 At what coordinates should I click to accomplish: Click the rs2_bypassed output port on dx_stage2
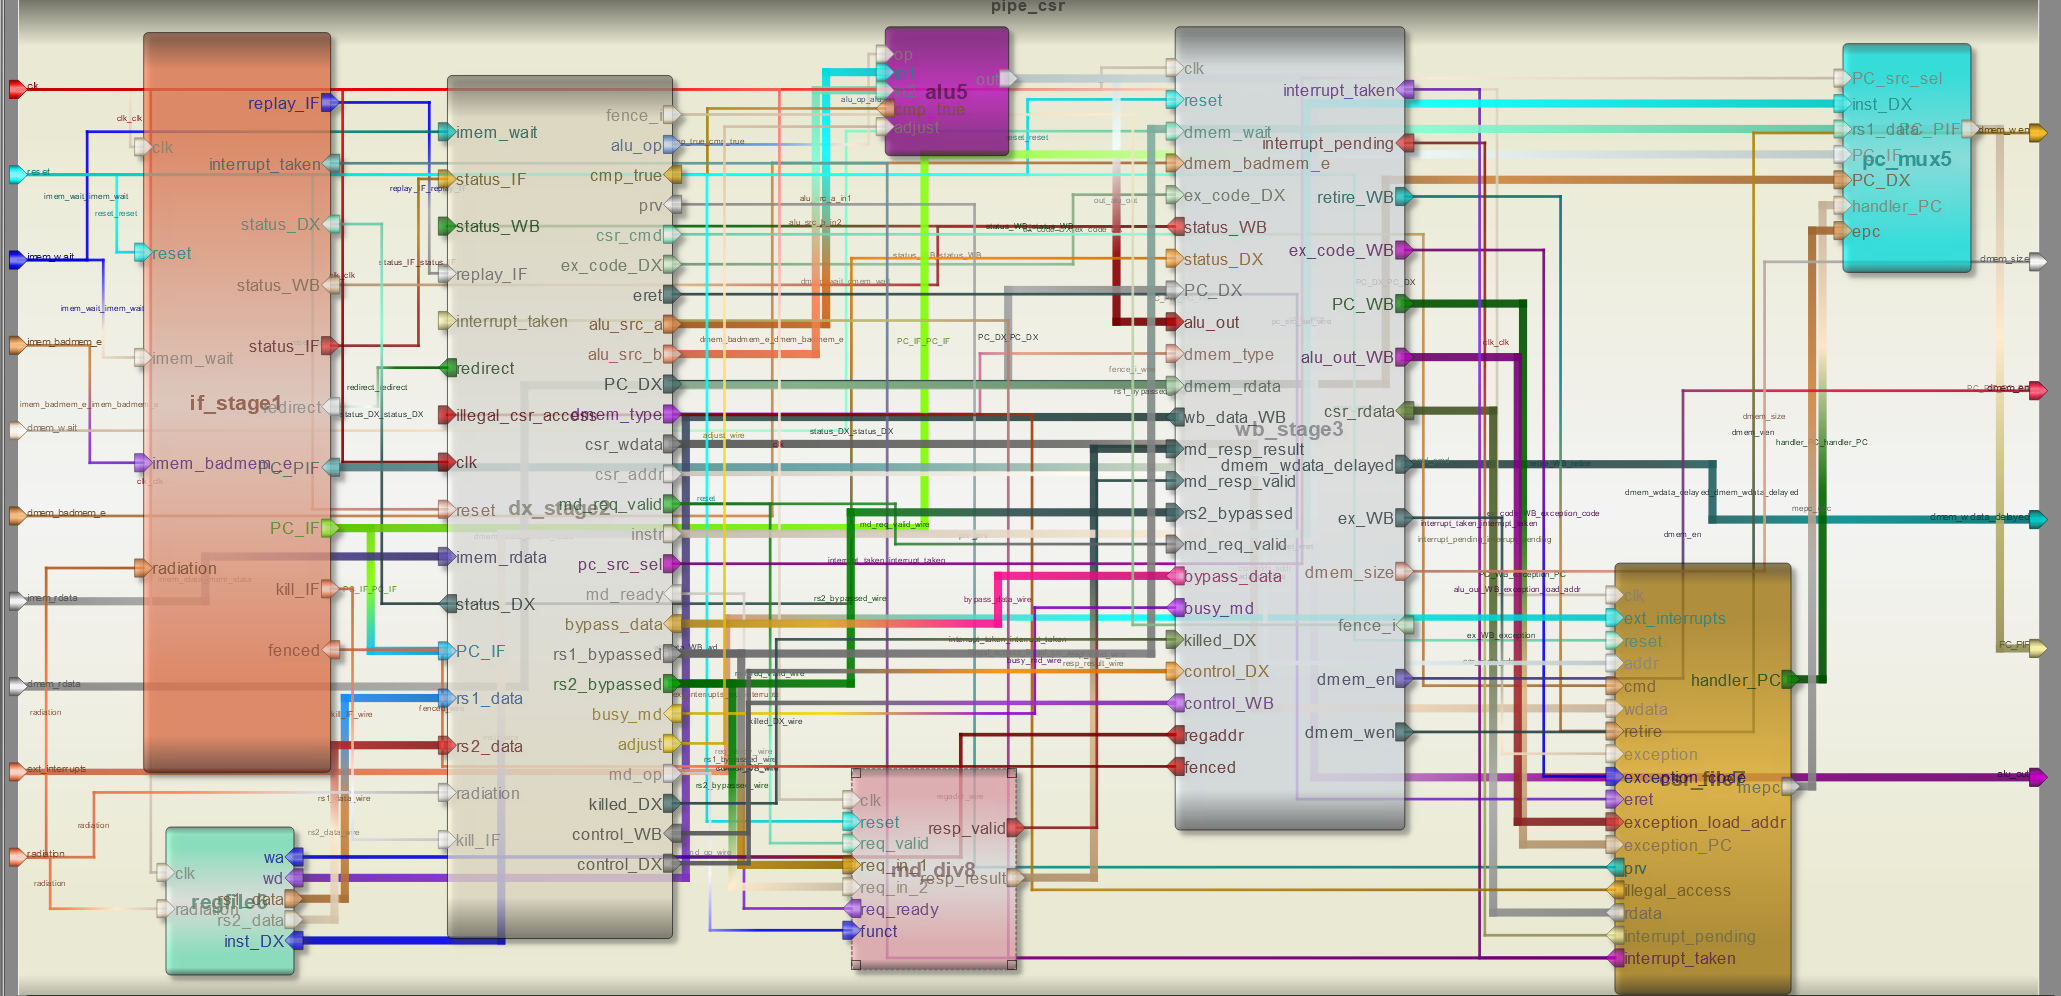[672, 684]
